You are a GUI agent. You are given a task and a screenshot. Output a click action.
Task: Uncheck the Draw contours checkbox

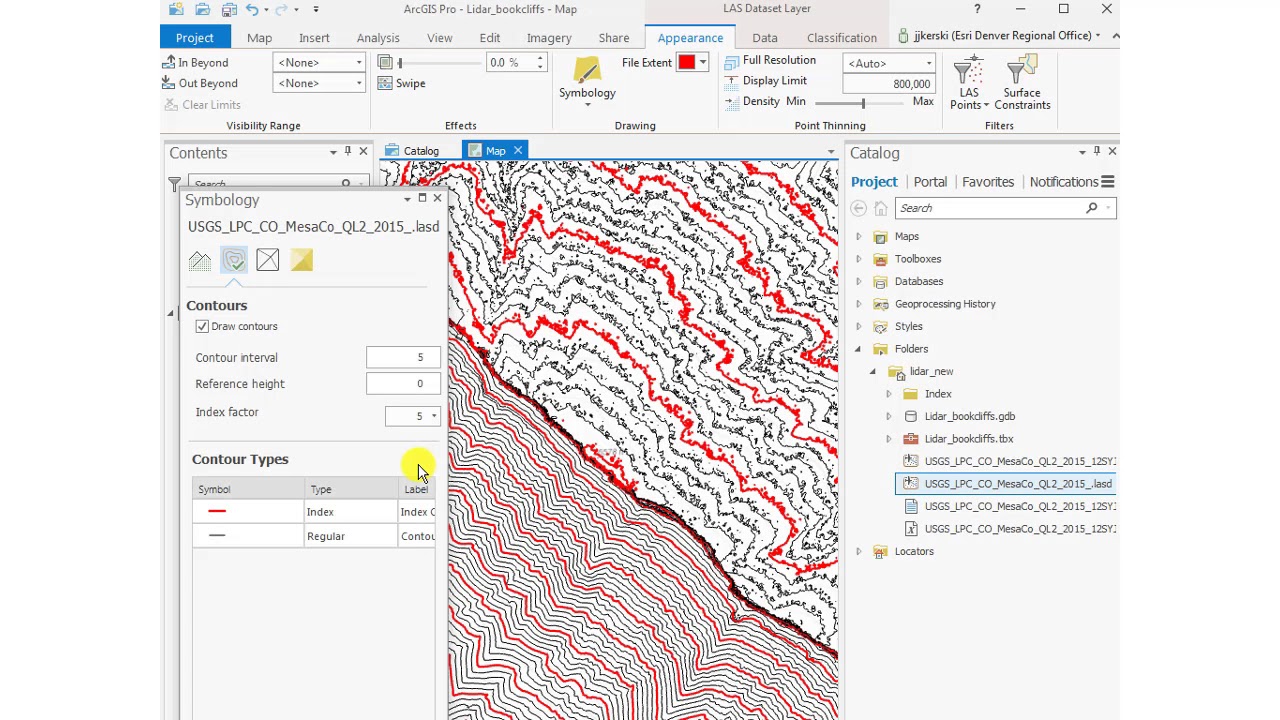point(202,326)
